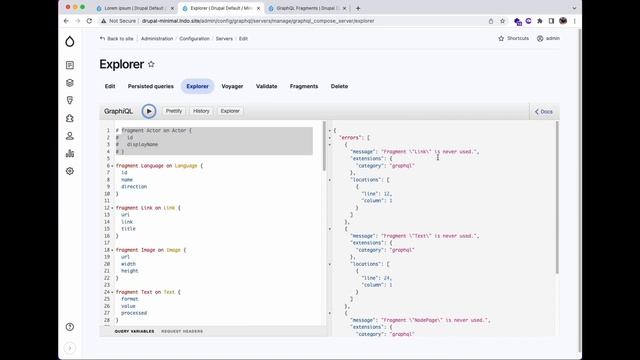640x360 pixels.
Task: Collapse fragment Link fold arrow at line 12
Action: coord(113,208)
